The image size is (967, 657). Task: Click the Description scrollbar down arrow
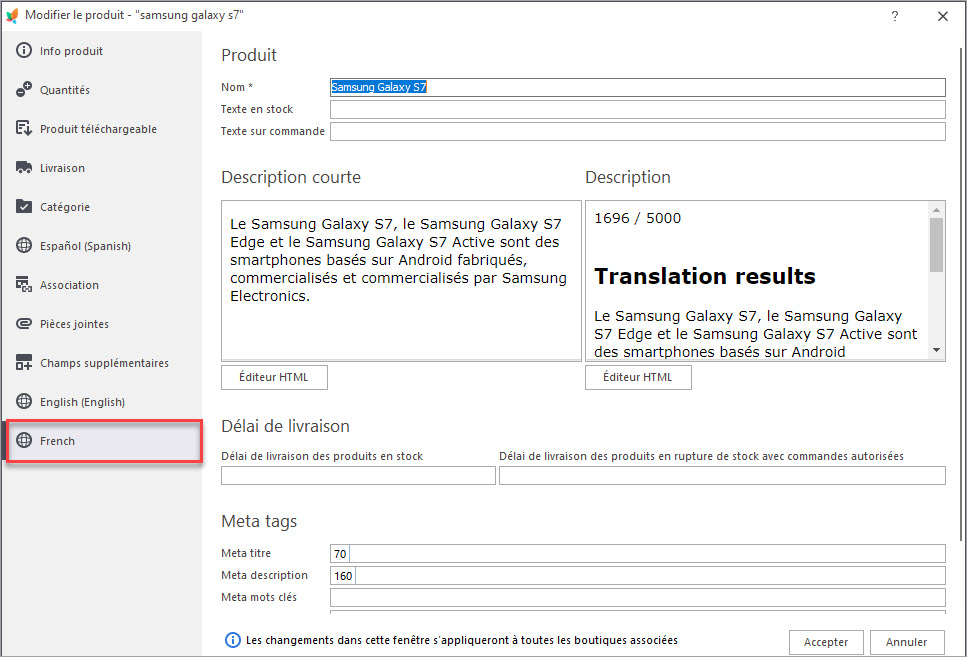(936, 350)
